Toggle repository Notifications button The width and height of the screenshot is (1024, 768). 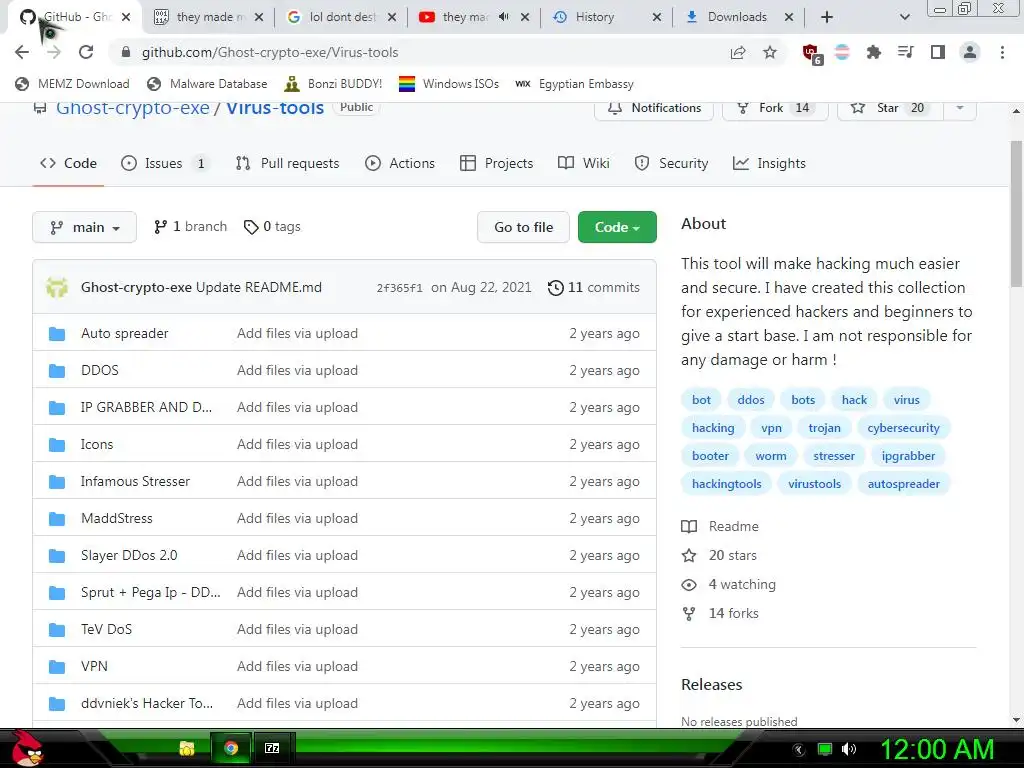(x=654, y=108)
